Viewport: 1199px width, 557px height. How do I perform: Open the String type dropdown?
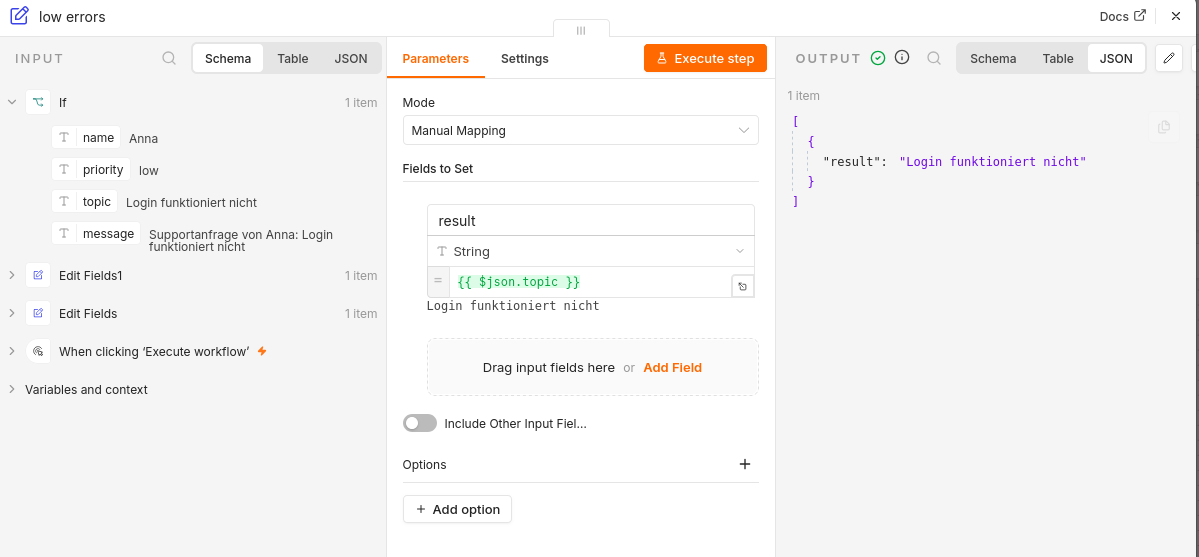[590, 251]
